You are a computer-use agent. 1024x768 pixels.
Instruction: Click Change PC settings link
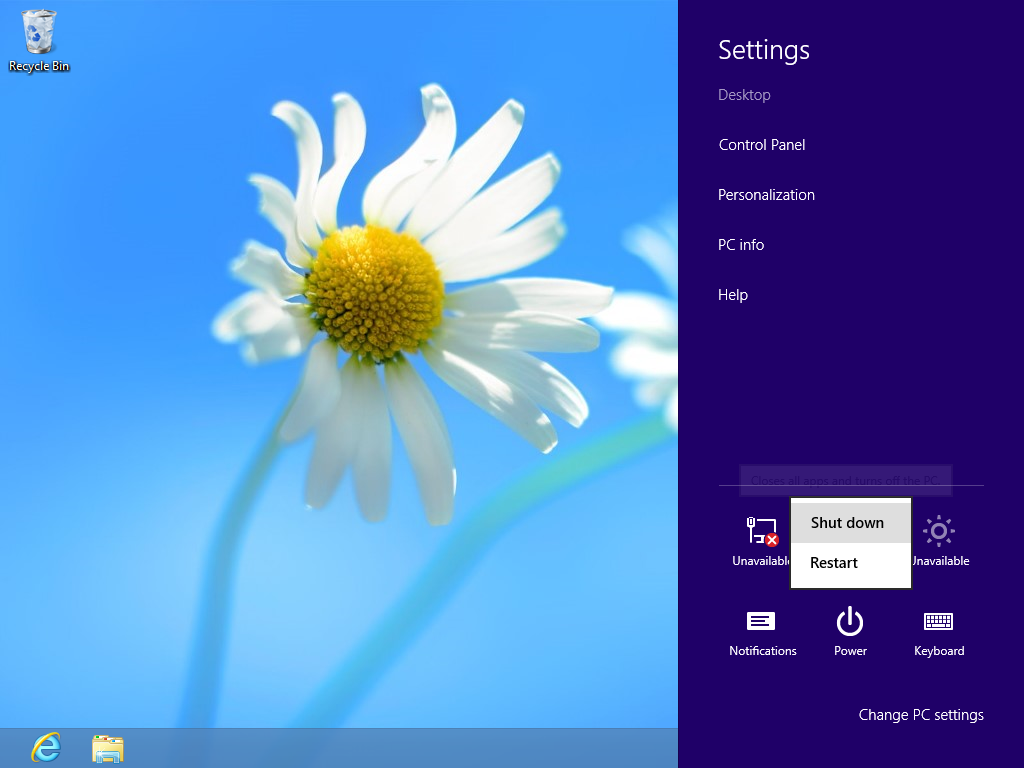[921, 715]
